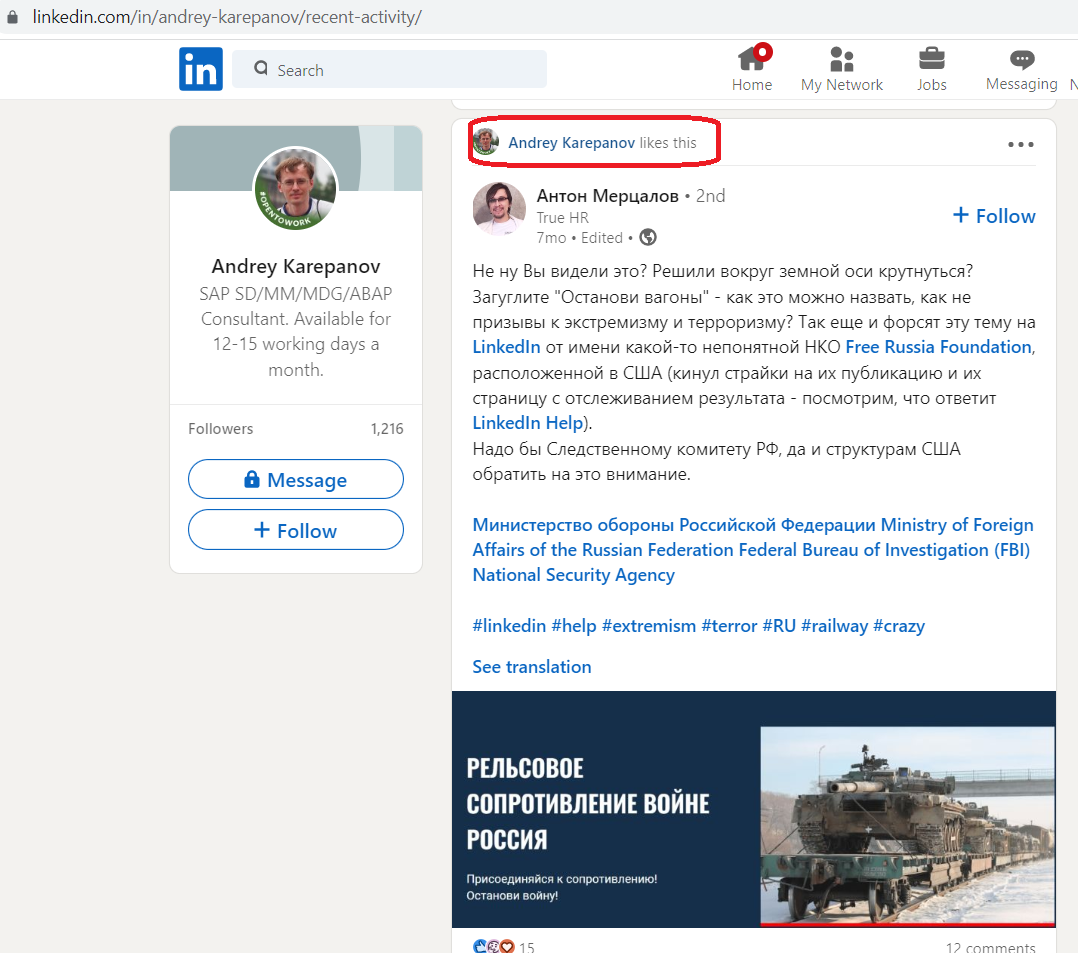Click the reactions icons next to 15
The height and width of the screenshot is (953, 1078).
(494, 946)
